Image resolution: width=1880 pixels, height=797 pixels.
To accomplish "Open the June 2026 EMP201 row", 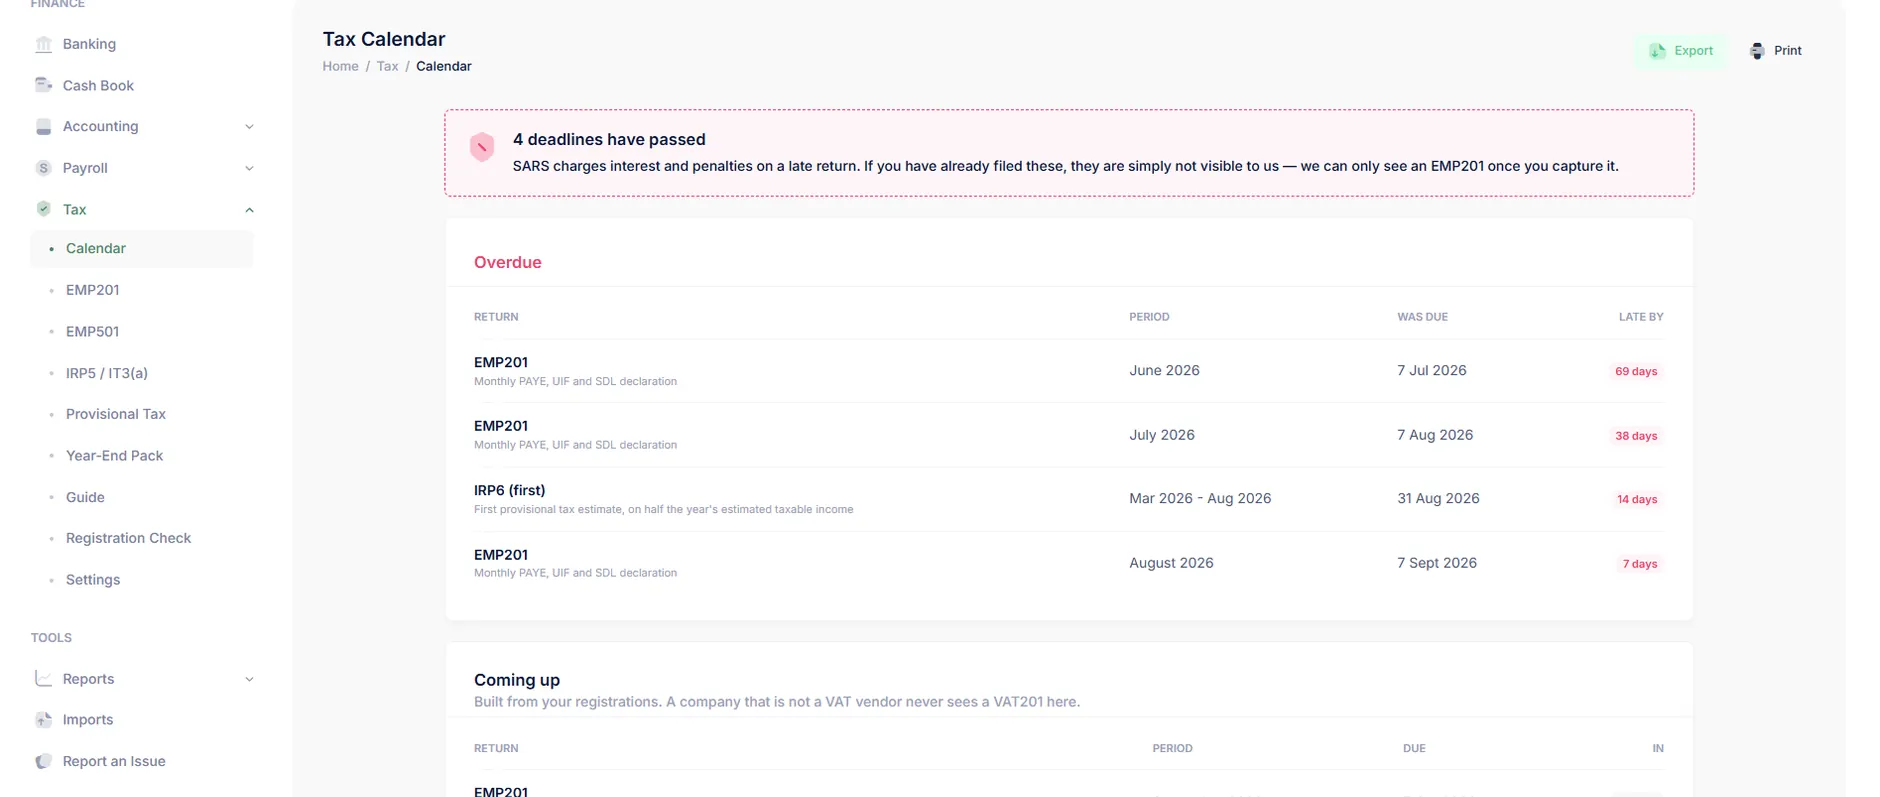I will coord(1069,371).
